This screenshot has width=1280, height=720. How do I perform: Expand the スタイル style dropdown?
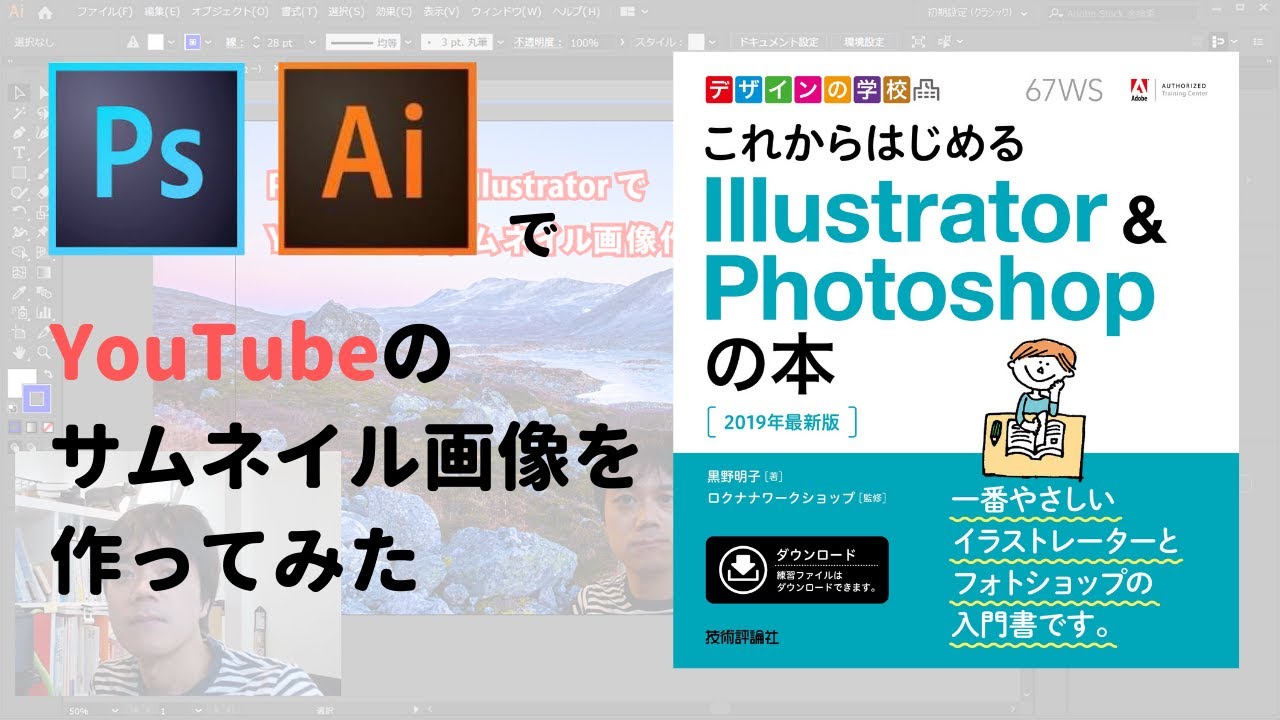pyautogui.click(x=712, y=42)
